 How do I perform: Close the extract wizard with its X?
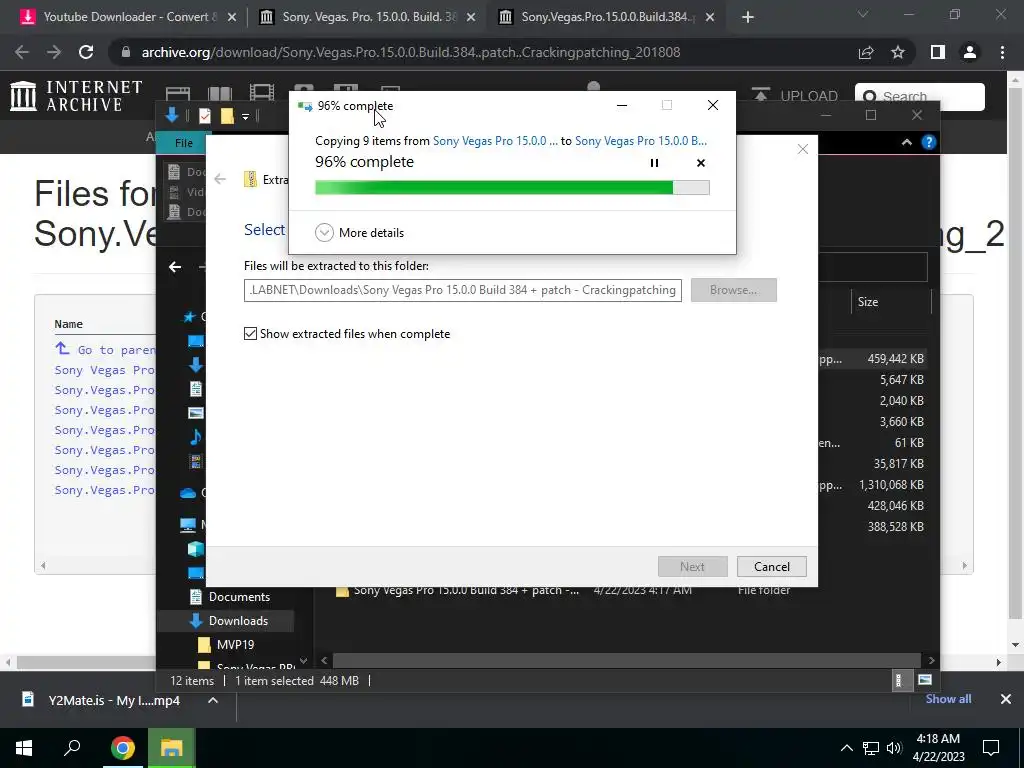pyautogui.click(x=803, y=150)
